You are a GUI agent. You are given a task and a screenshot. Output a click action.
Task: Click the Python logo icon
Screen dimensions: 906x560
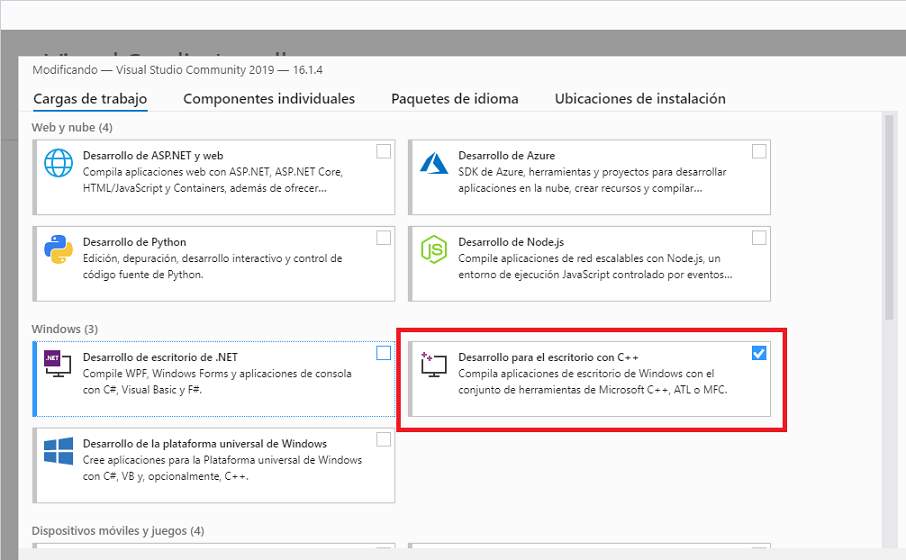pos(58,249)
